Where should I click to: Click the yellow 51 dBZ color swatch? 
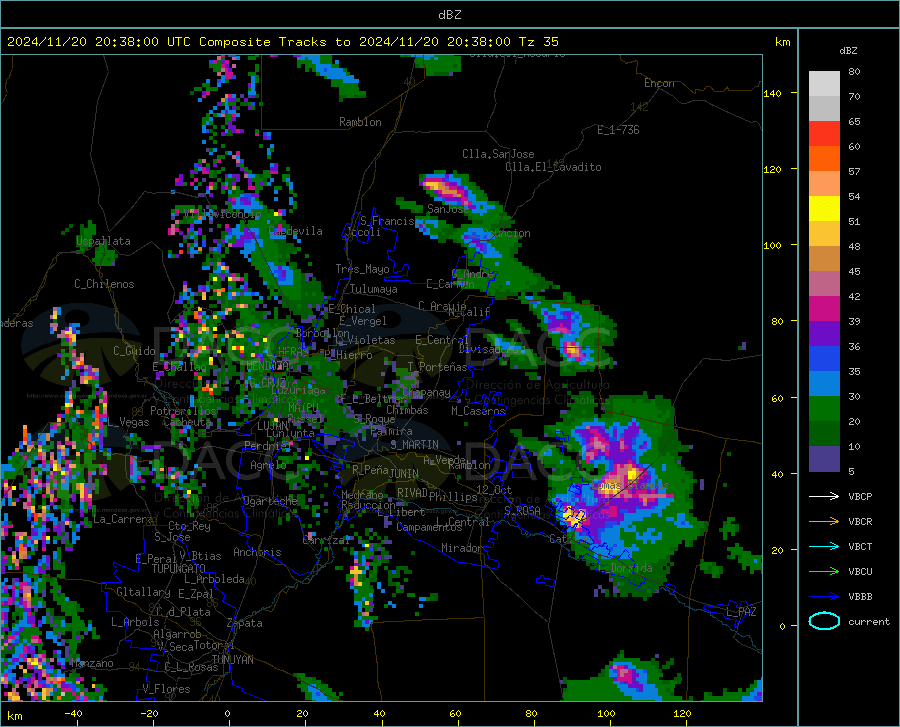pyautogui.click(x=824, y=209)
